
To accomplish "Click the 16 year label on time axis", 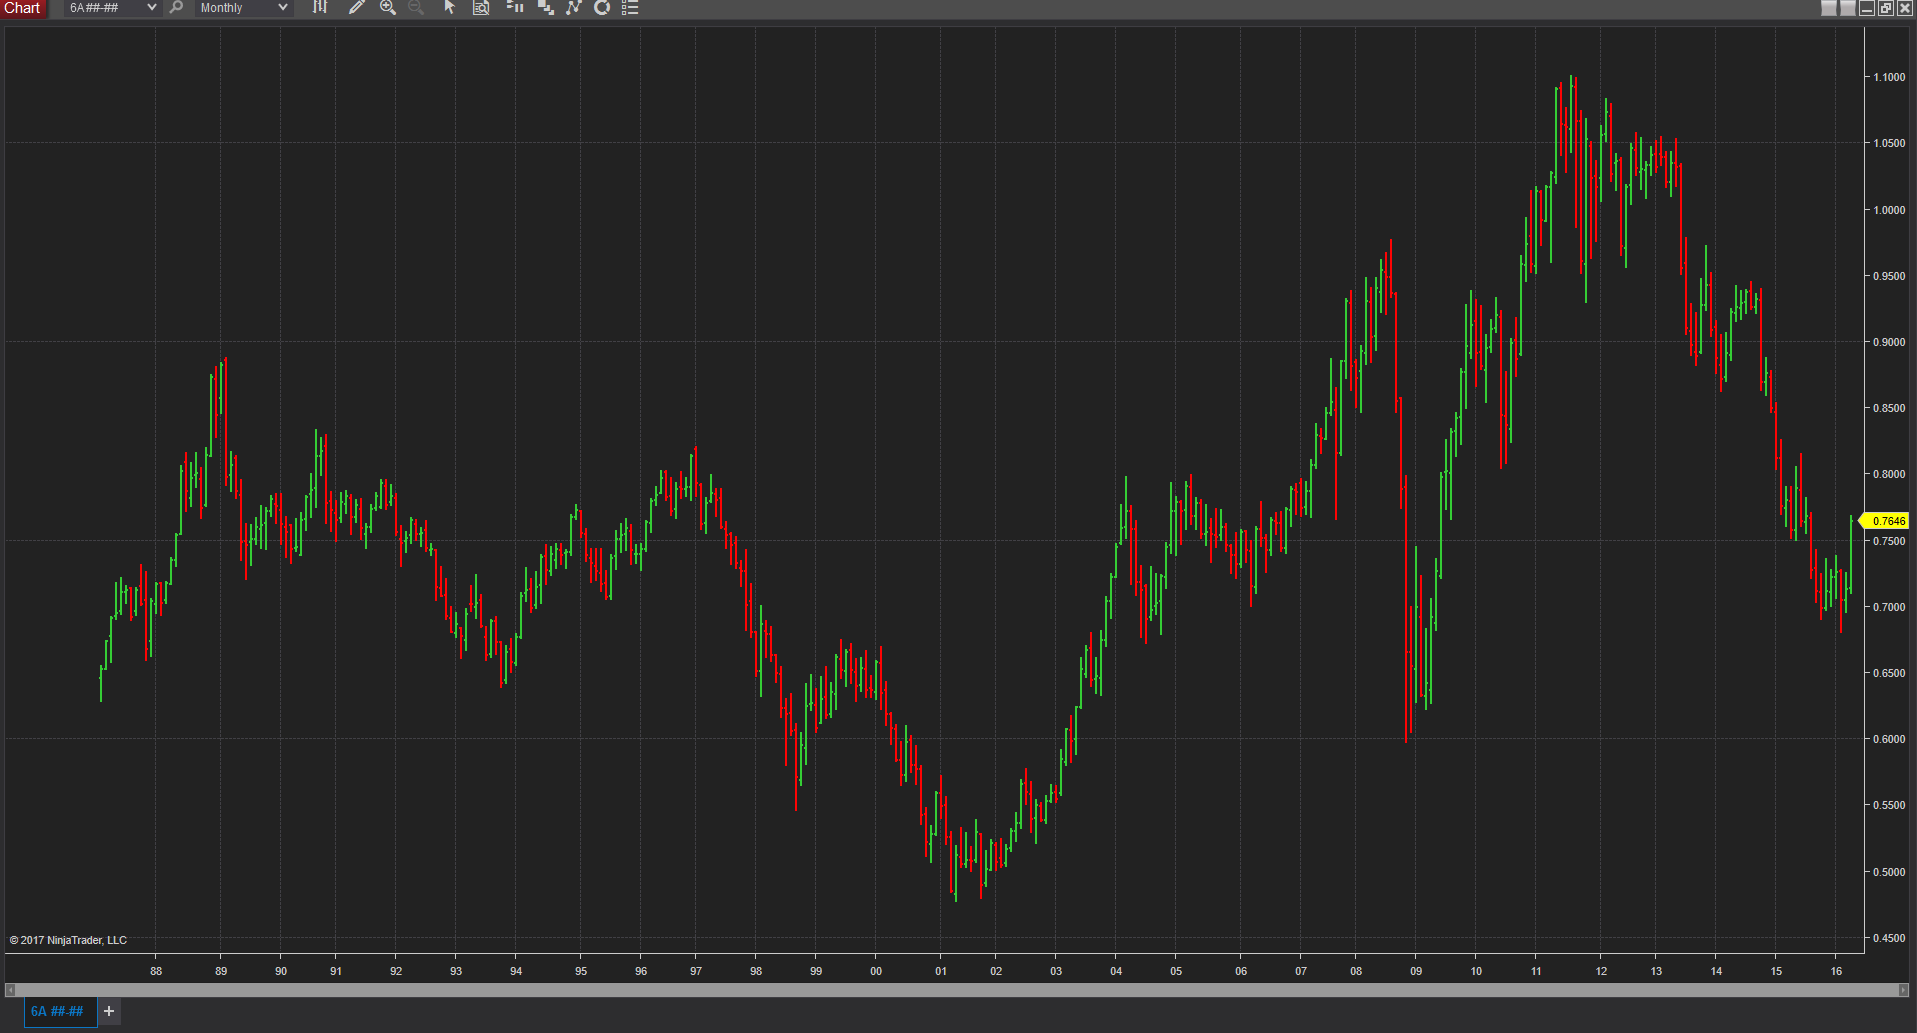I will pos(1836,971).
